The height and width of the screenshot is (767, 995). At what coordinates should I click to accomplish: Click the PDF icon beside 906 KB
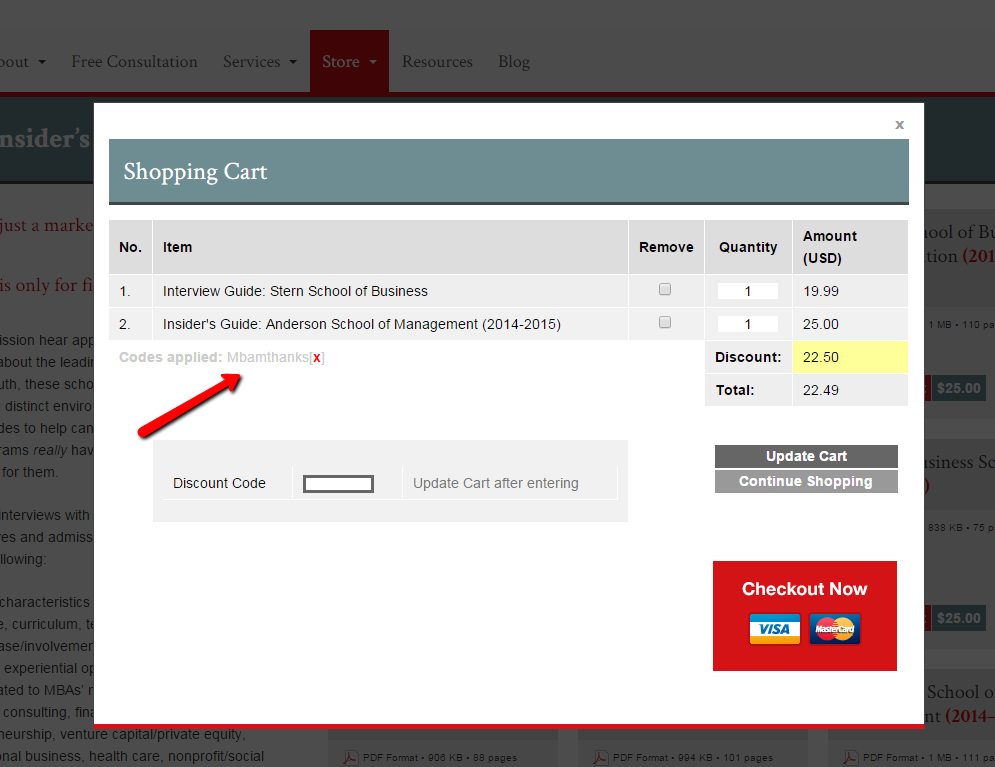[x=351, y=758]
